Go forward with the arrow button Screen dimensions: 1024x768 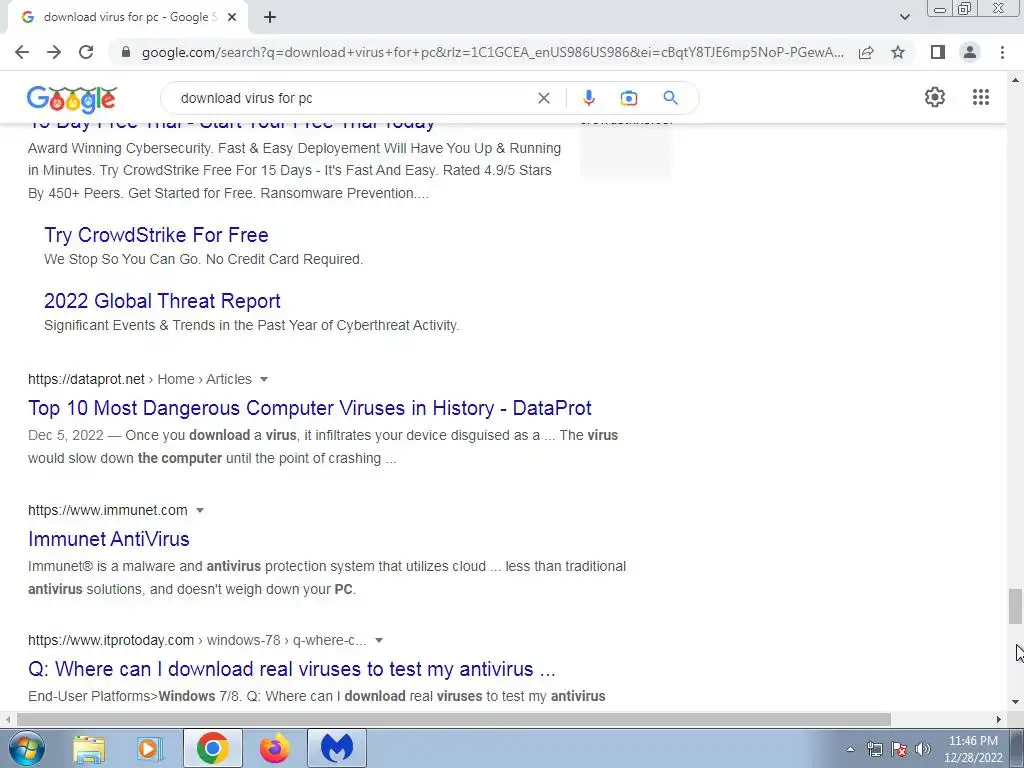coord(54,52)
